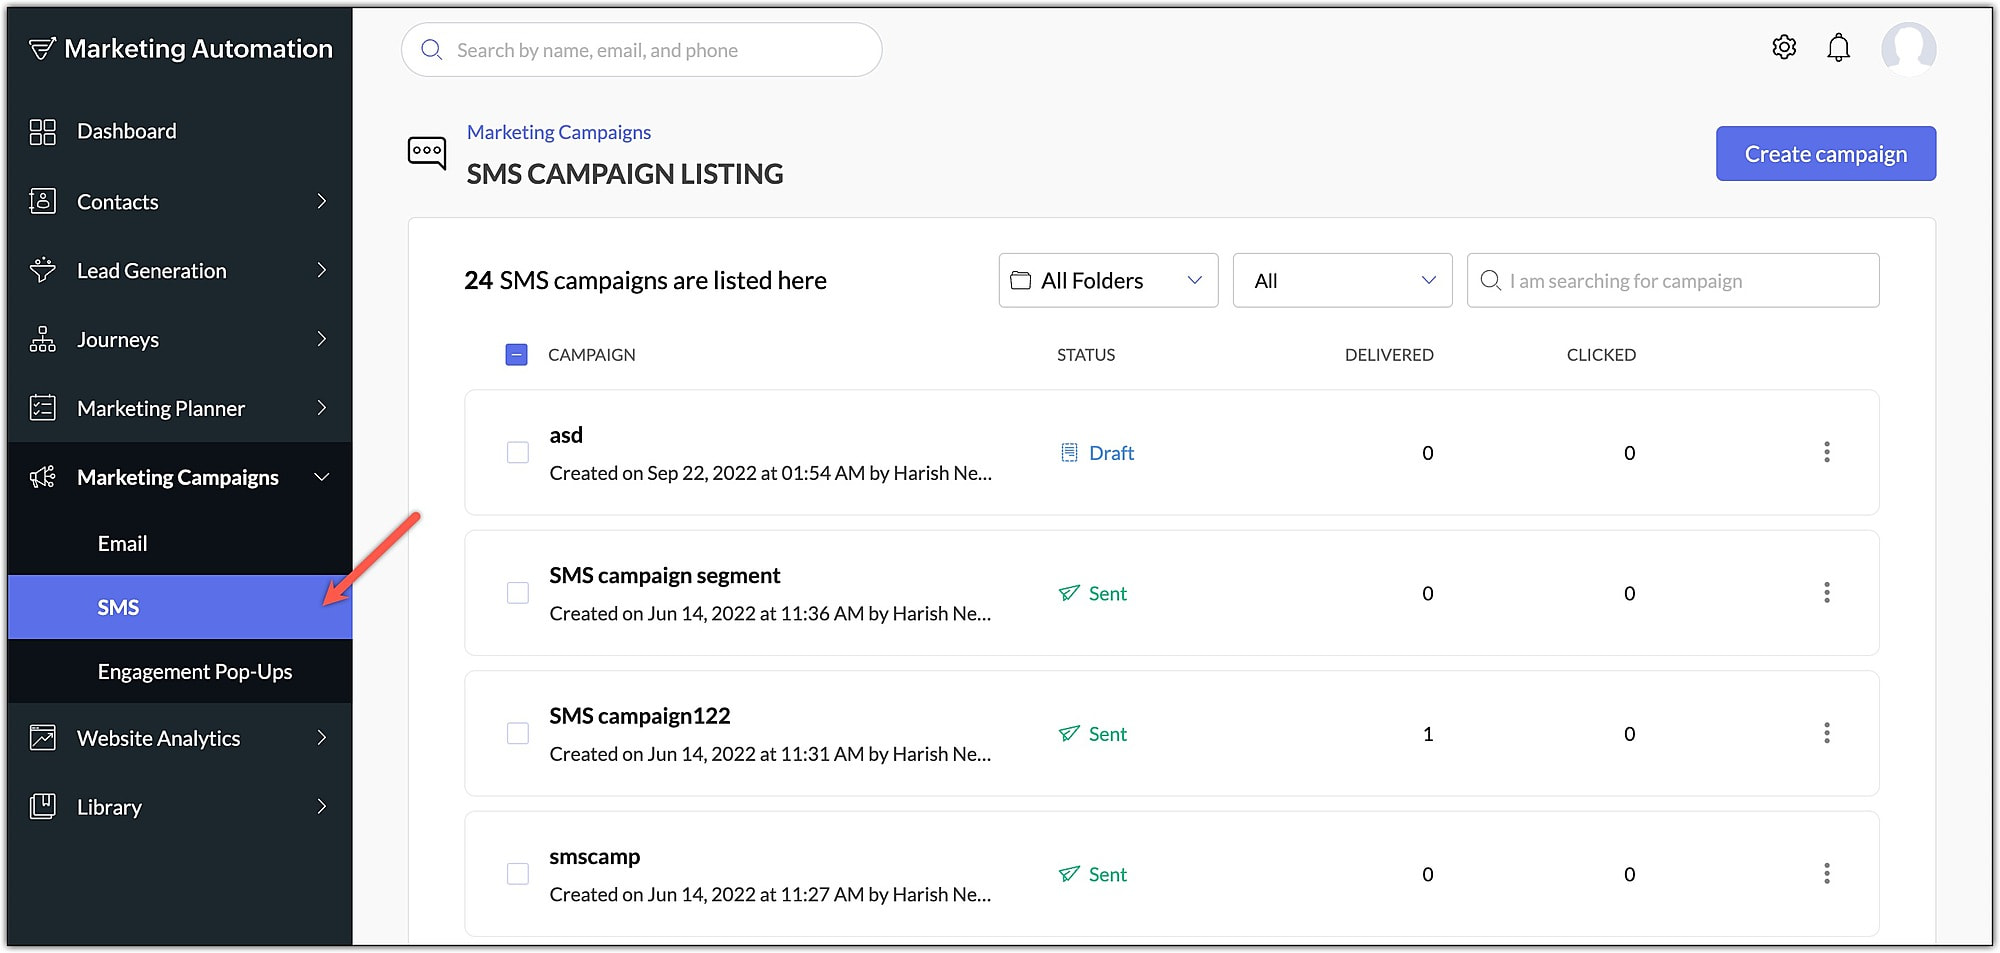The height and width of the screenshot is (953, 2000).
Task: Expand the Marketing Planner chevron
Action: click(322, 408)
